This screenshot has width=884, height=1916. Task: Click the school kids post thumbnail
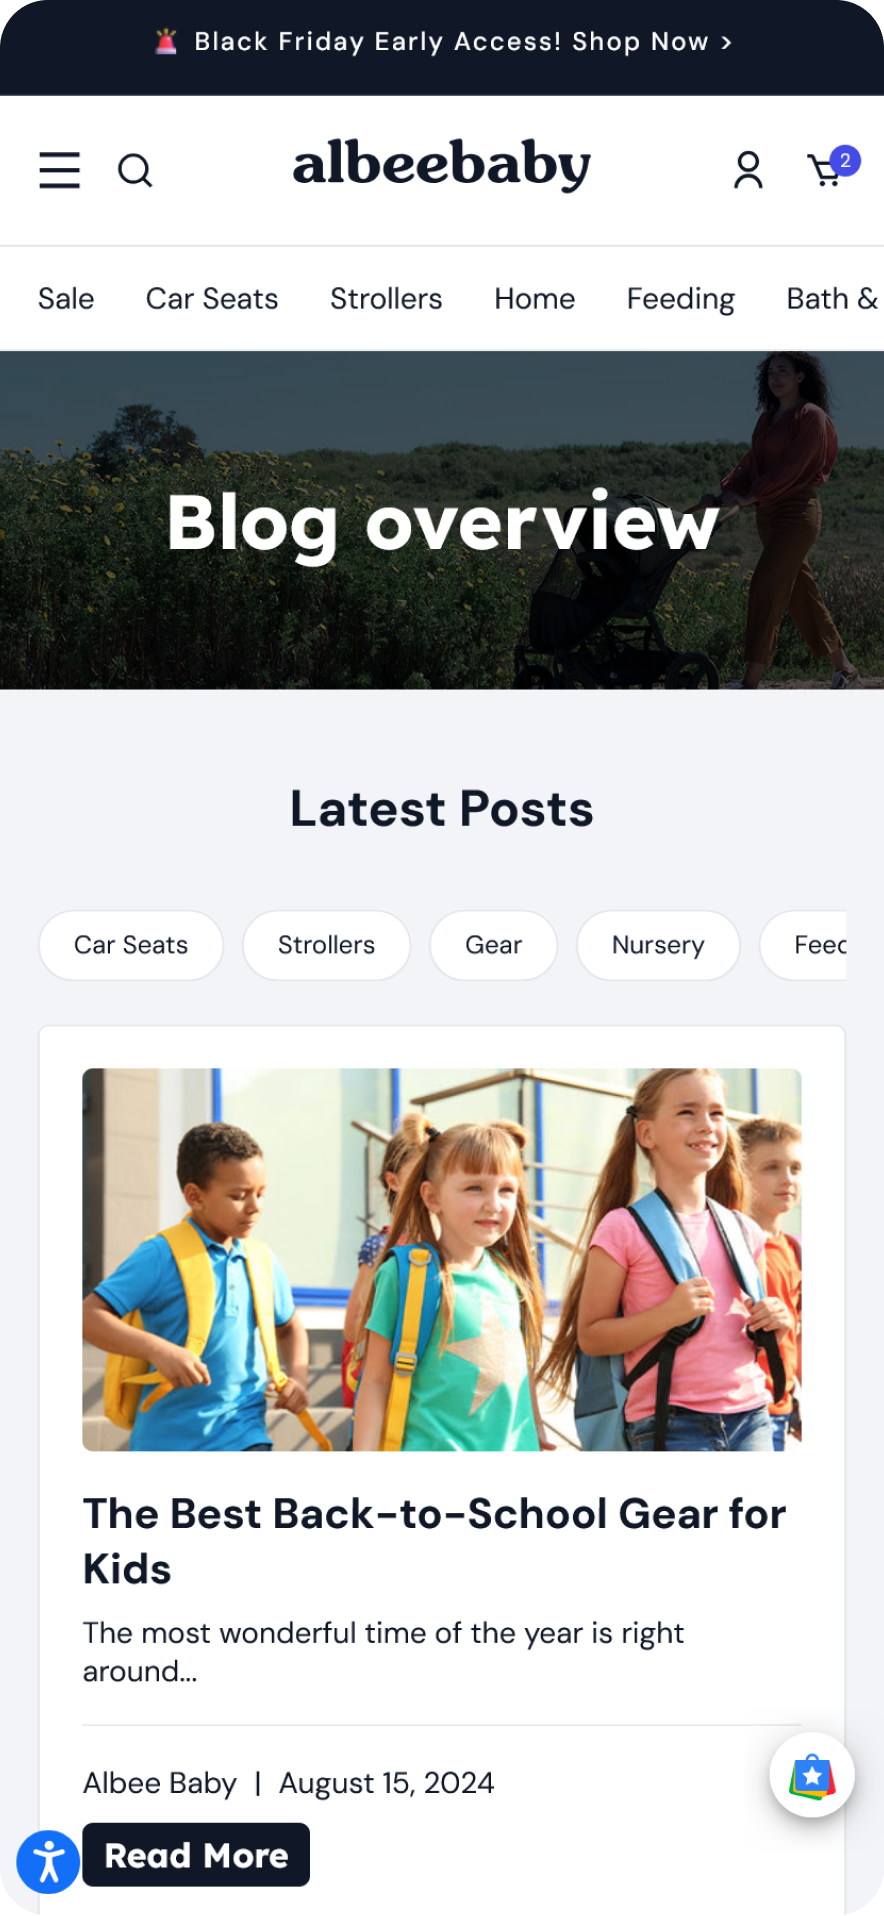coord(442,1260)
